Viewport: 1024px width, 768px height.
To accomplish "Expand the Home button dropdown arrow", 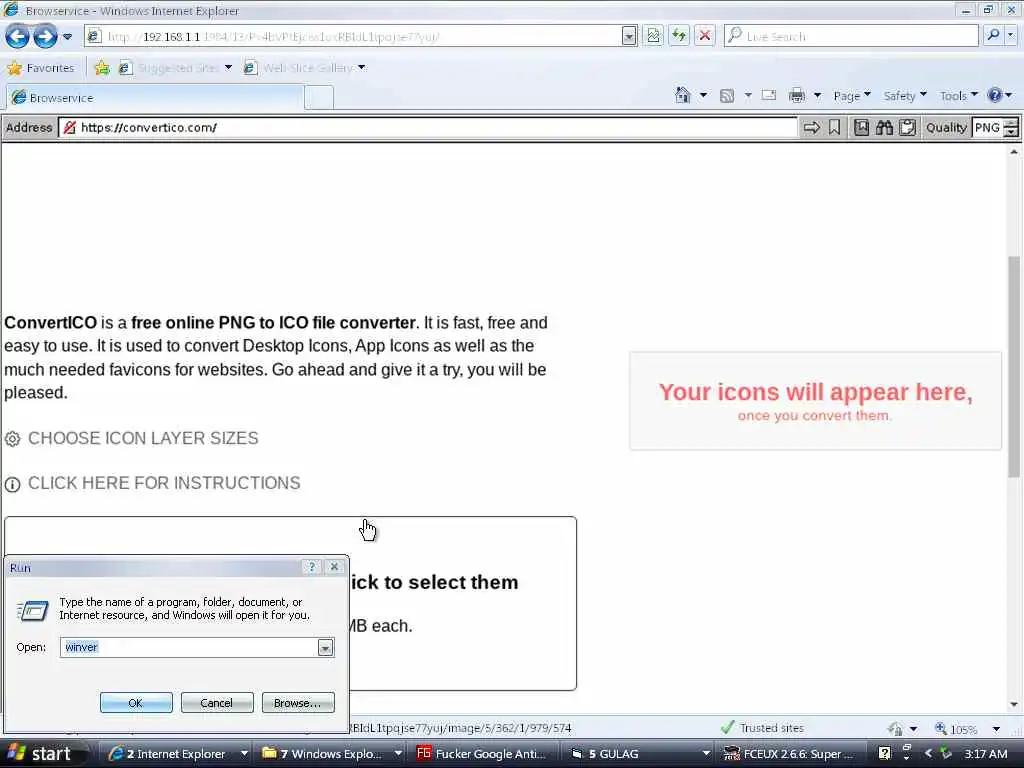I will click(703, 96).
